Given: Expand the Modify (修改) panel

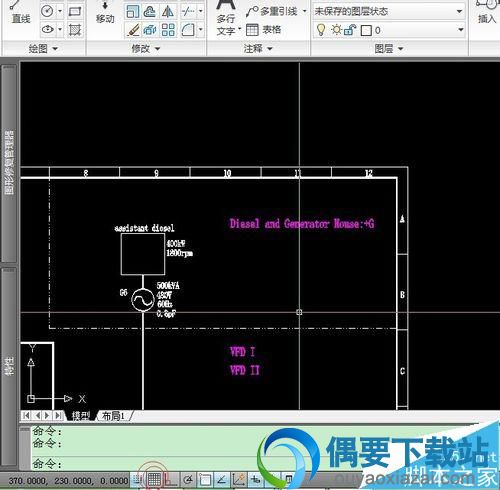Looking at the screenshot, I should pos(146,49).
